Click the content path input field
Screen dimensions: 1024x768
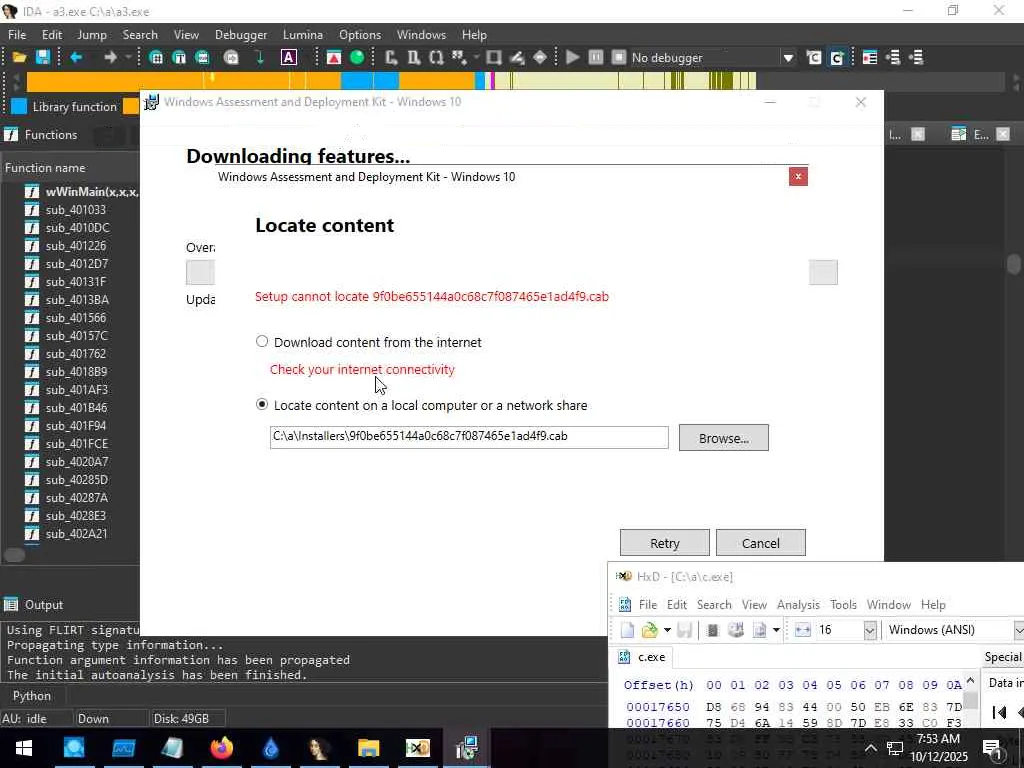click(x=469, y=437)
